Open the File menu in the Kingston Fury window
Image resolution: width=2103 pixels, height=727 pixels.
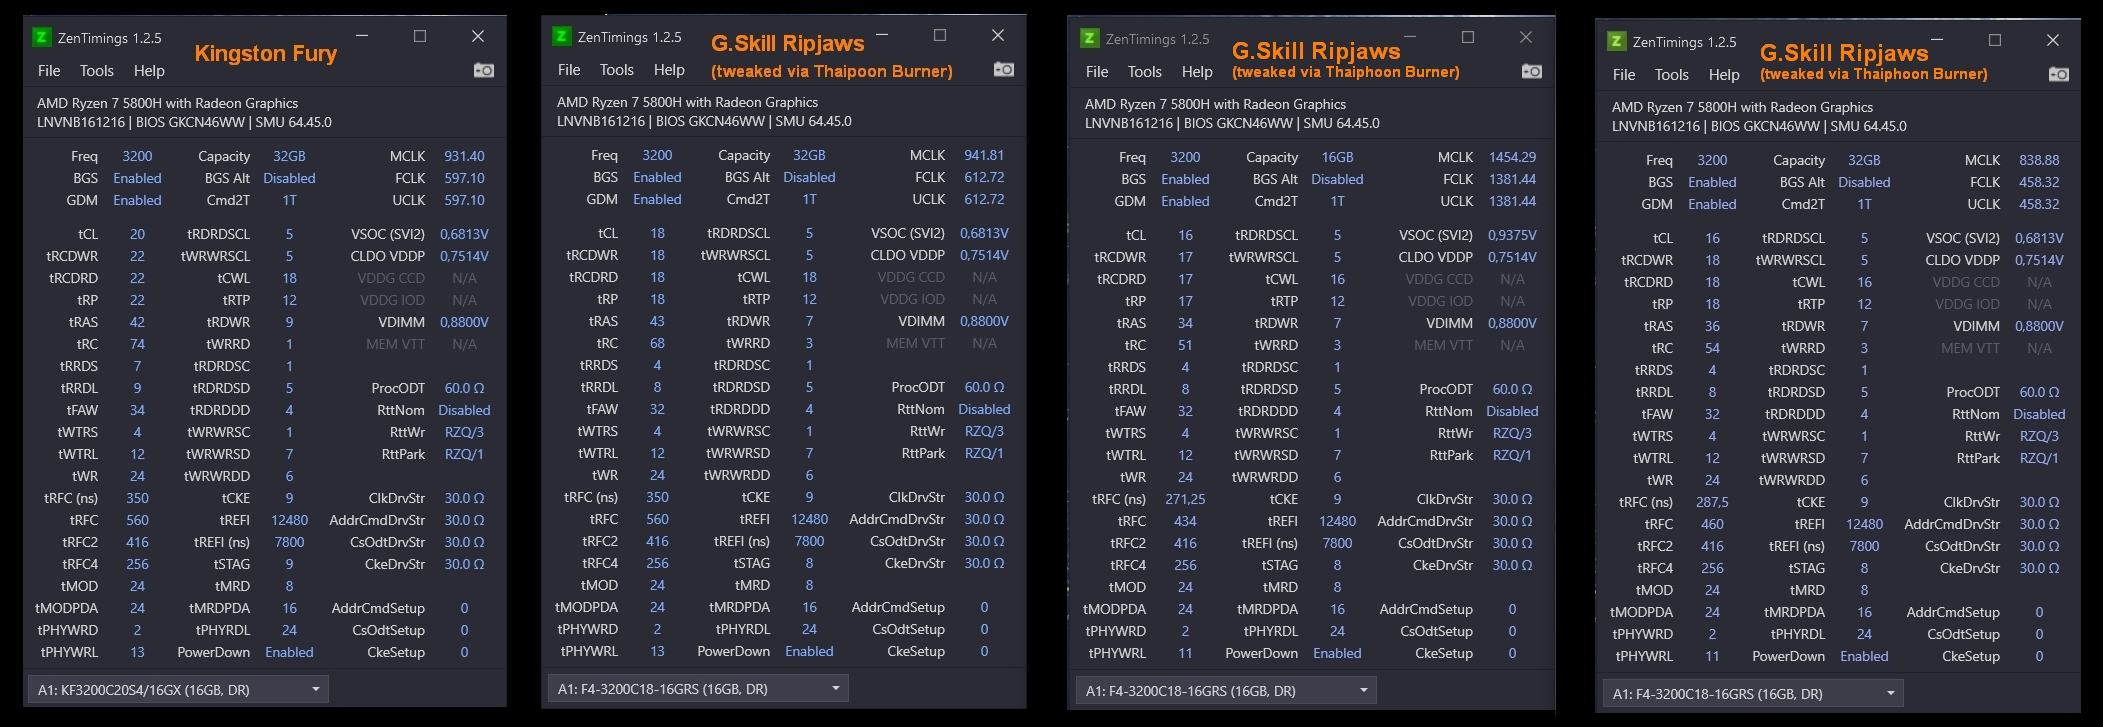tap(49, 71)
